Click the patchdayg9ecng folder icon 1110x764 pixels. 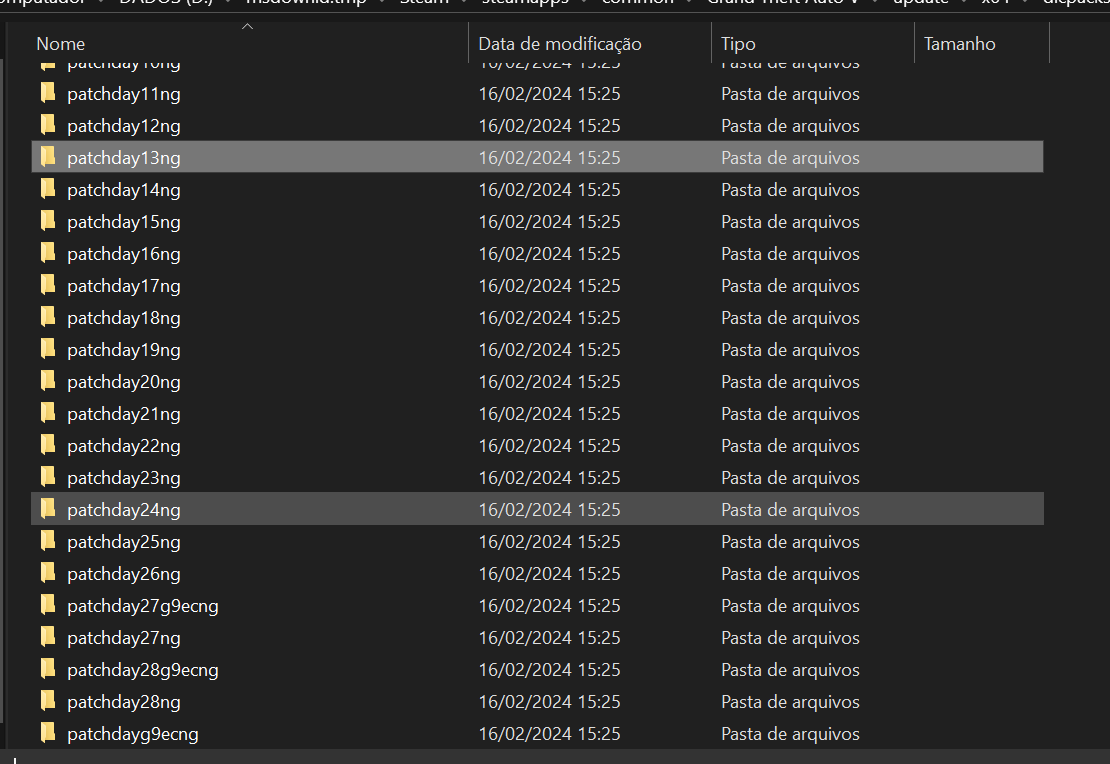pyautogui.click(x=47, y=734)
